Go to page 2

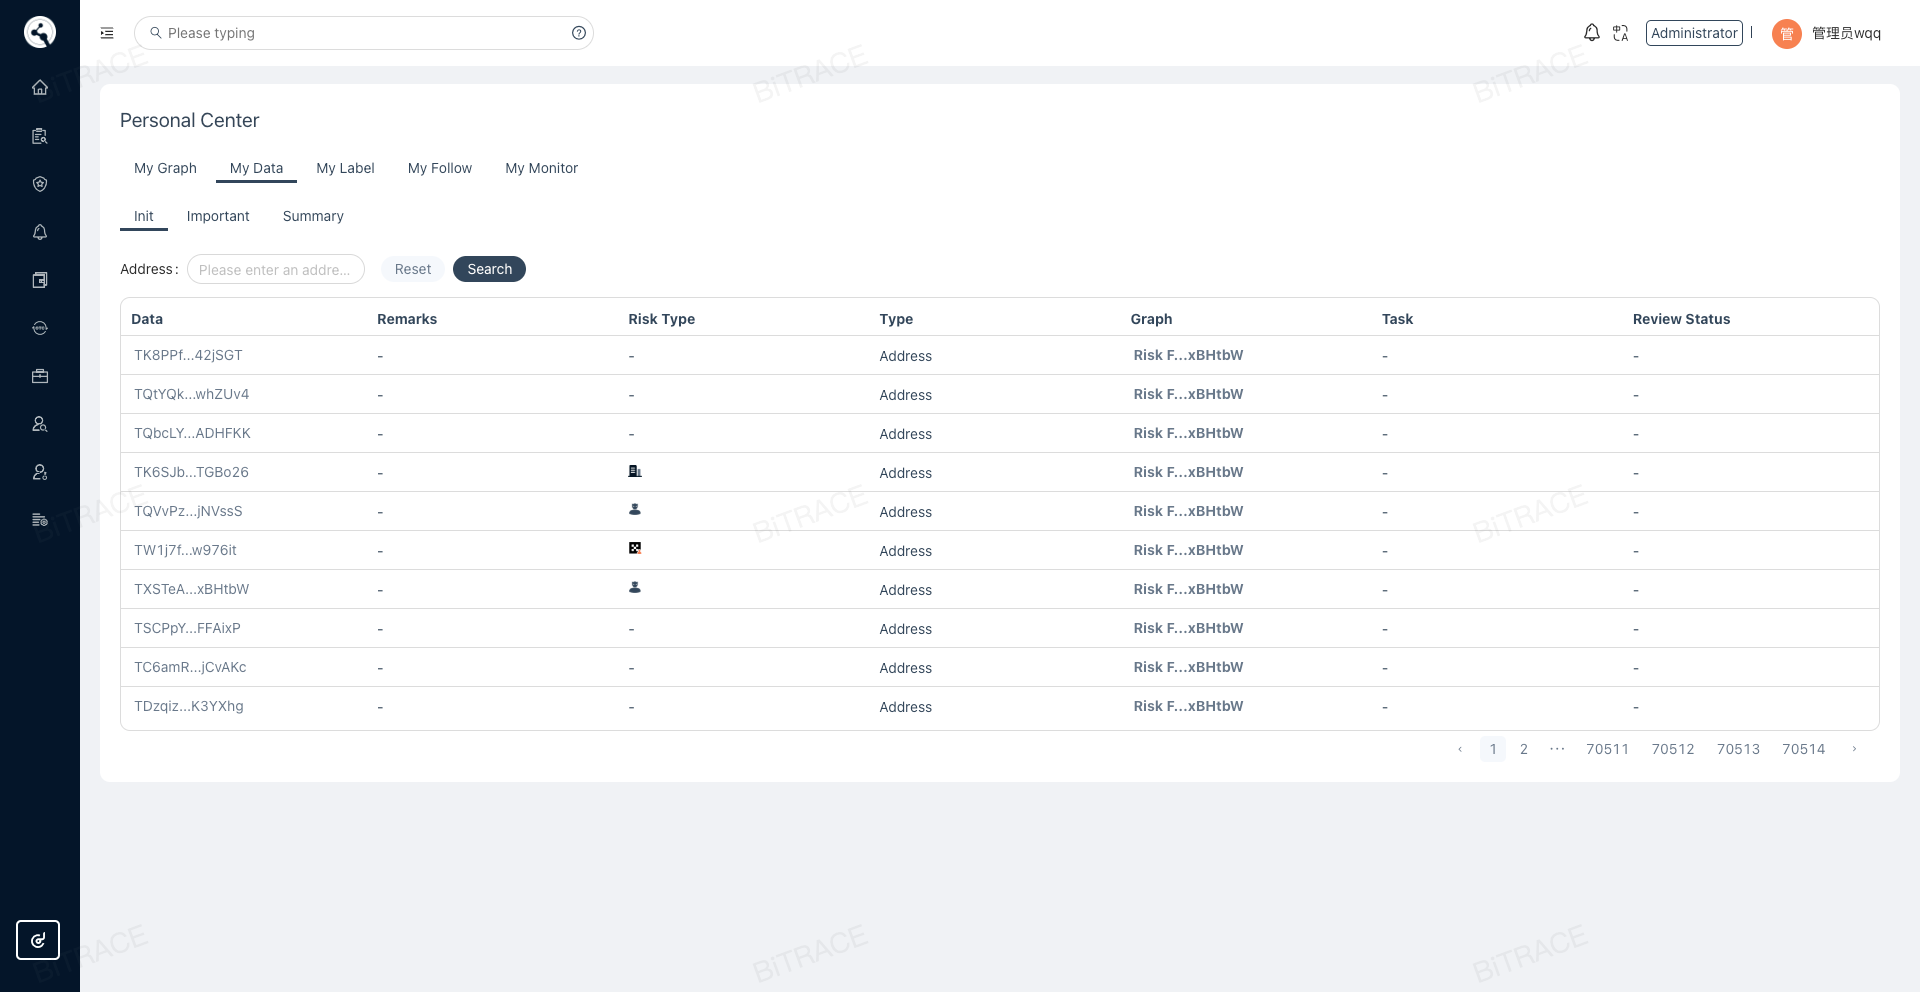tap(1524, 749)
